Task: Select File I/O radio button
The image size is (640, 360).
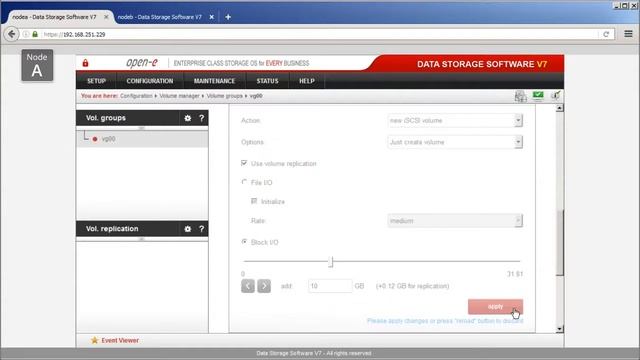Action: (x=244, y=182)
